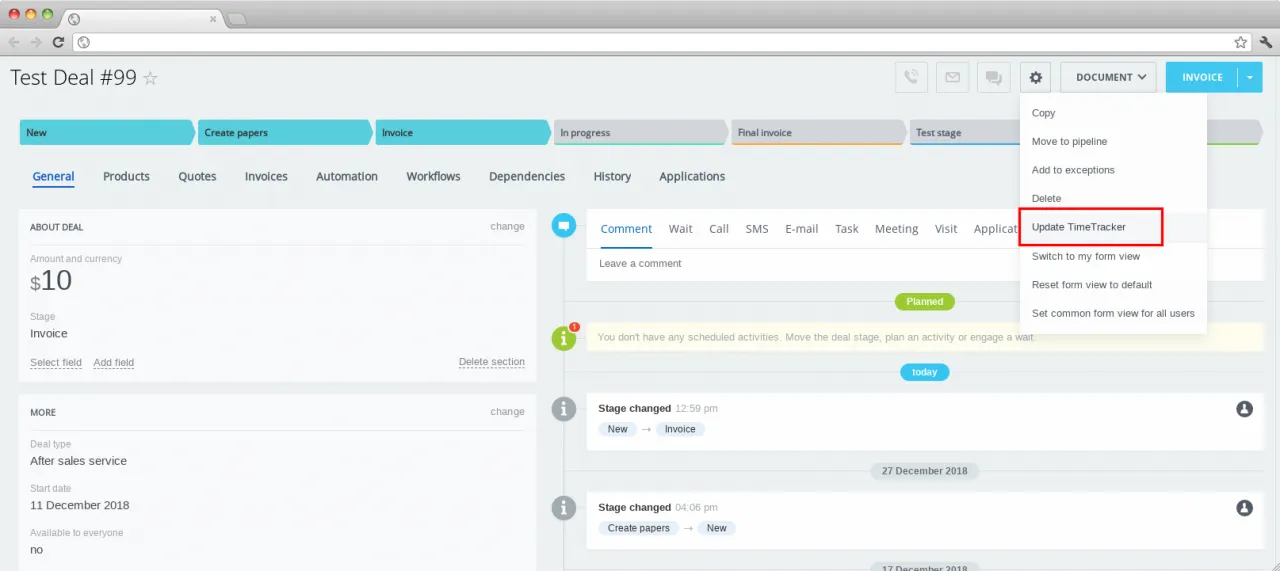1280x571 pixels.
Task: Click the green info icon with notification badge
Action: click(x=565, y=338)
